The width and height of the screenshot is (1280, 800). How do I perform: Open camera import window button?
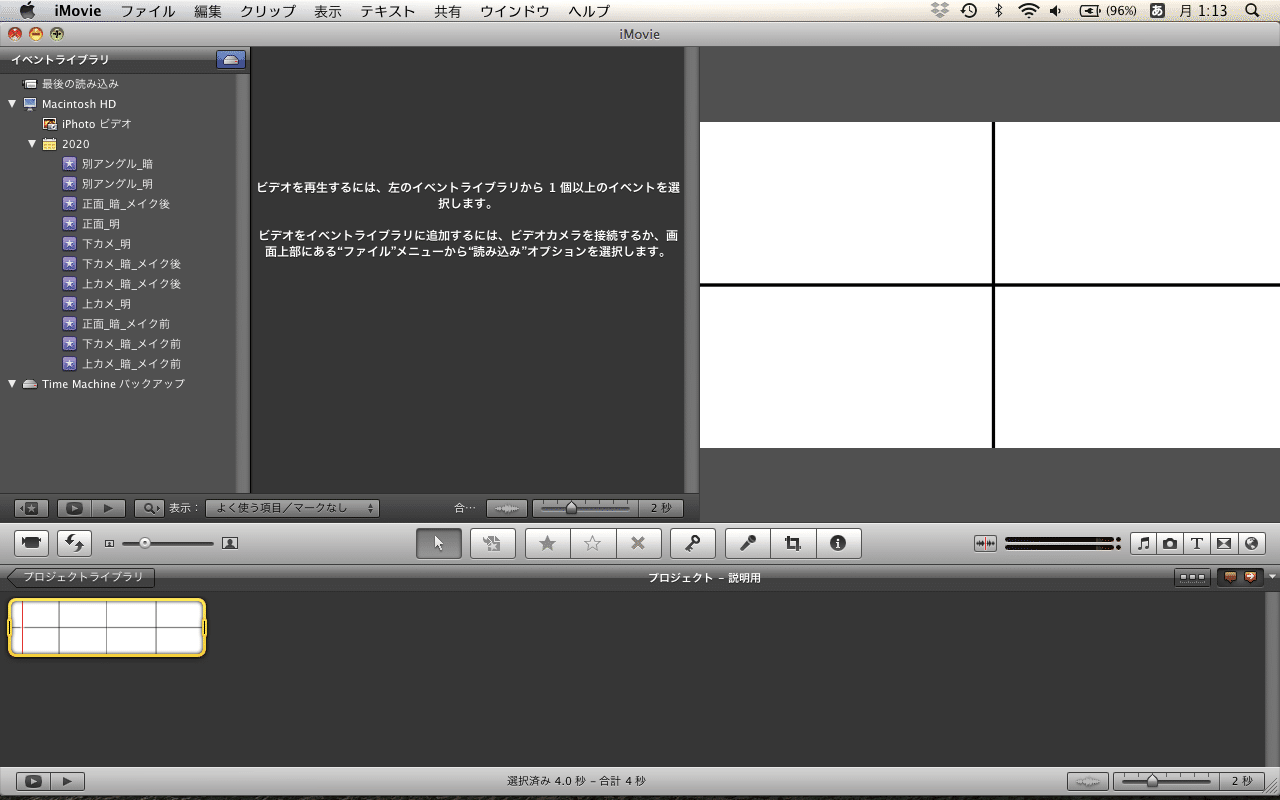pyautogui.click(x=31, y=543)
